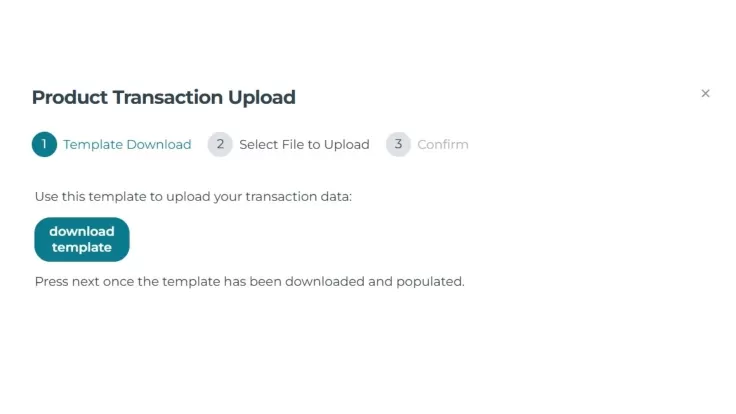
Task: Click the step 3 numbered circle
Action: click(398, 144)
